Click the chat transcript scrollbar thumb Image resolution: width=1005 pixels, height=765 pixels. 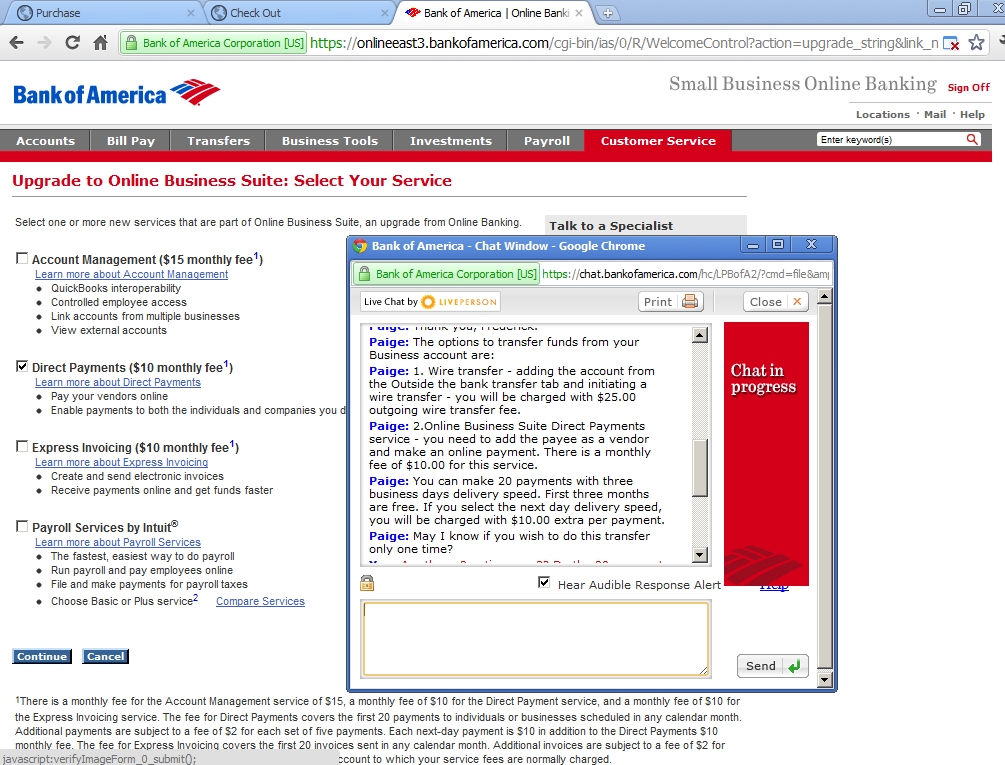(700, 467)
